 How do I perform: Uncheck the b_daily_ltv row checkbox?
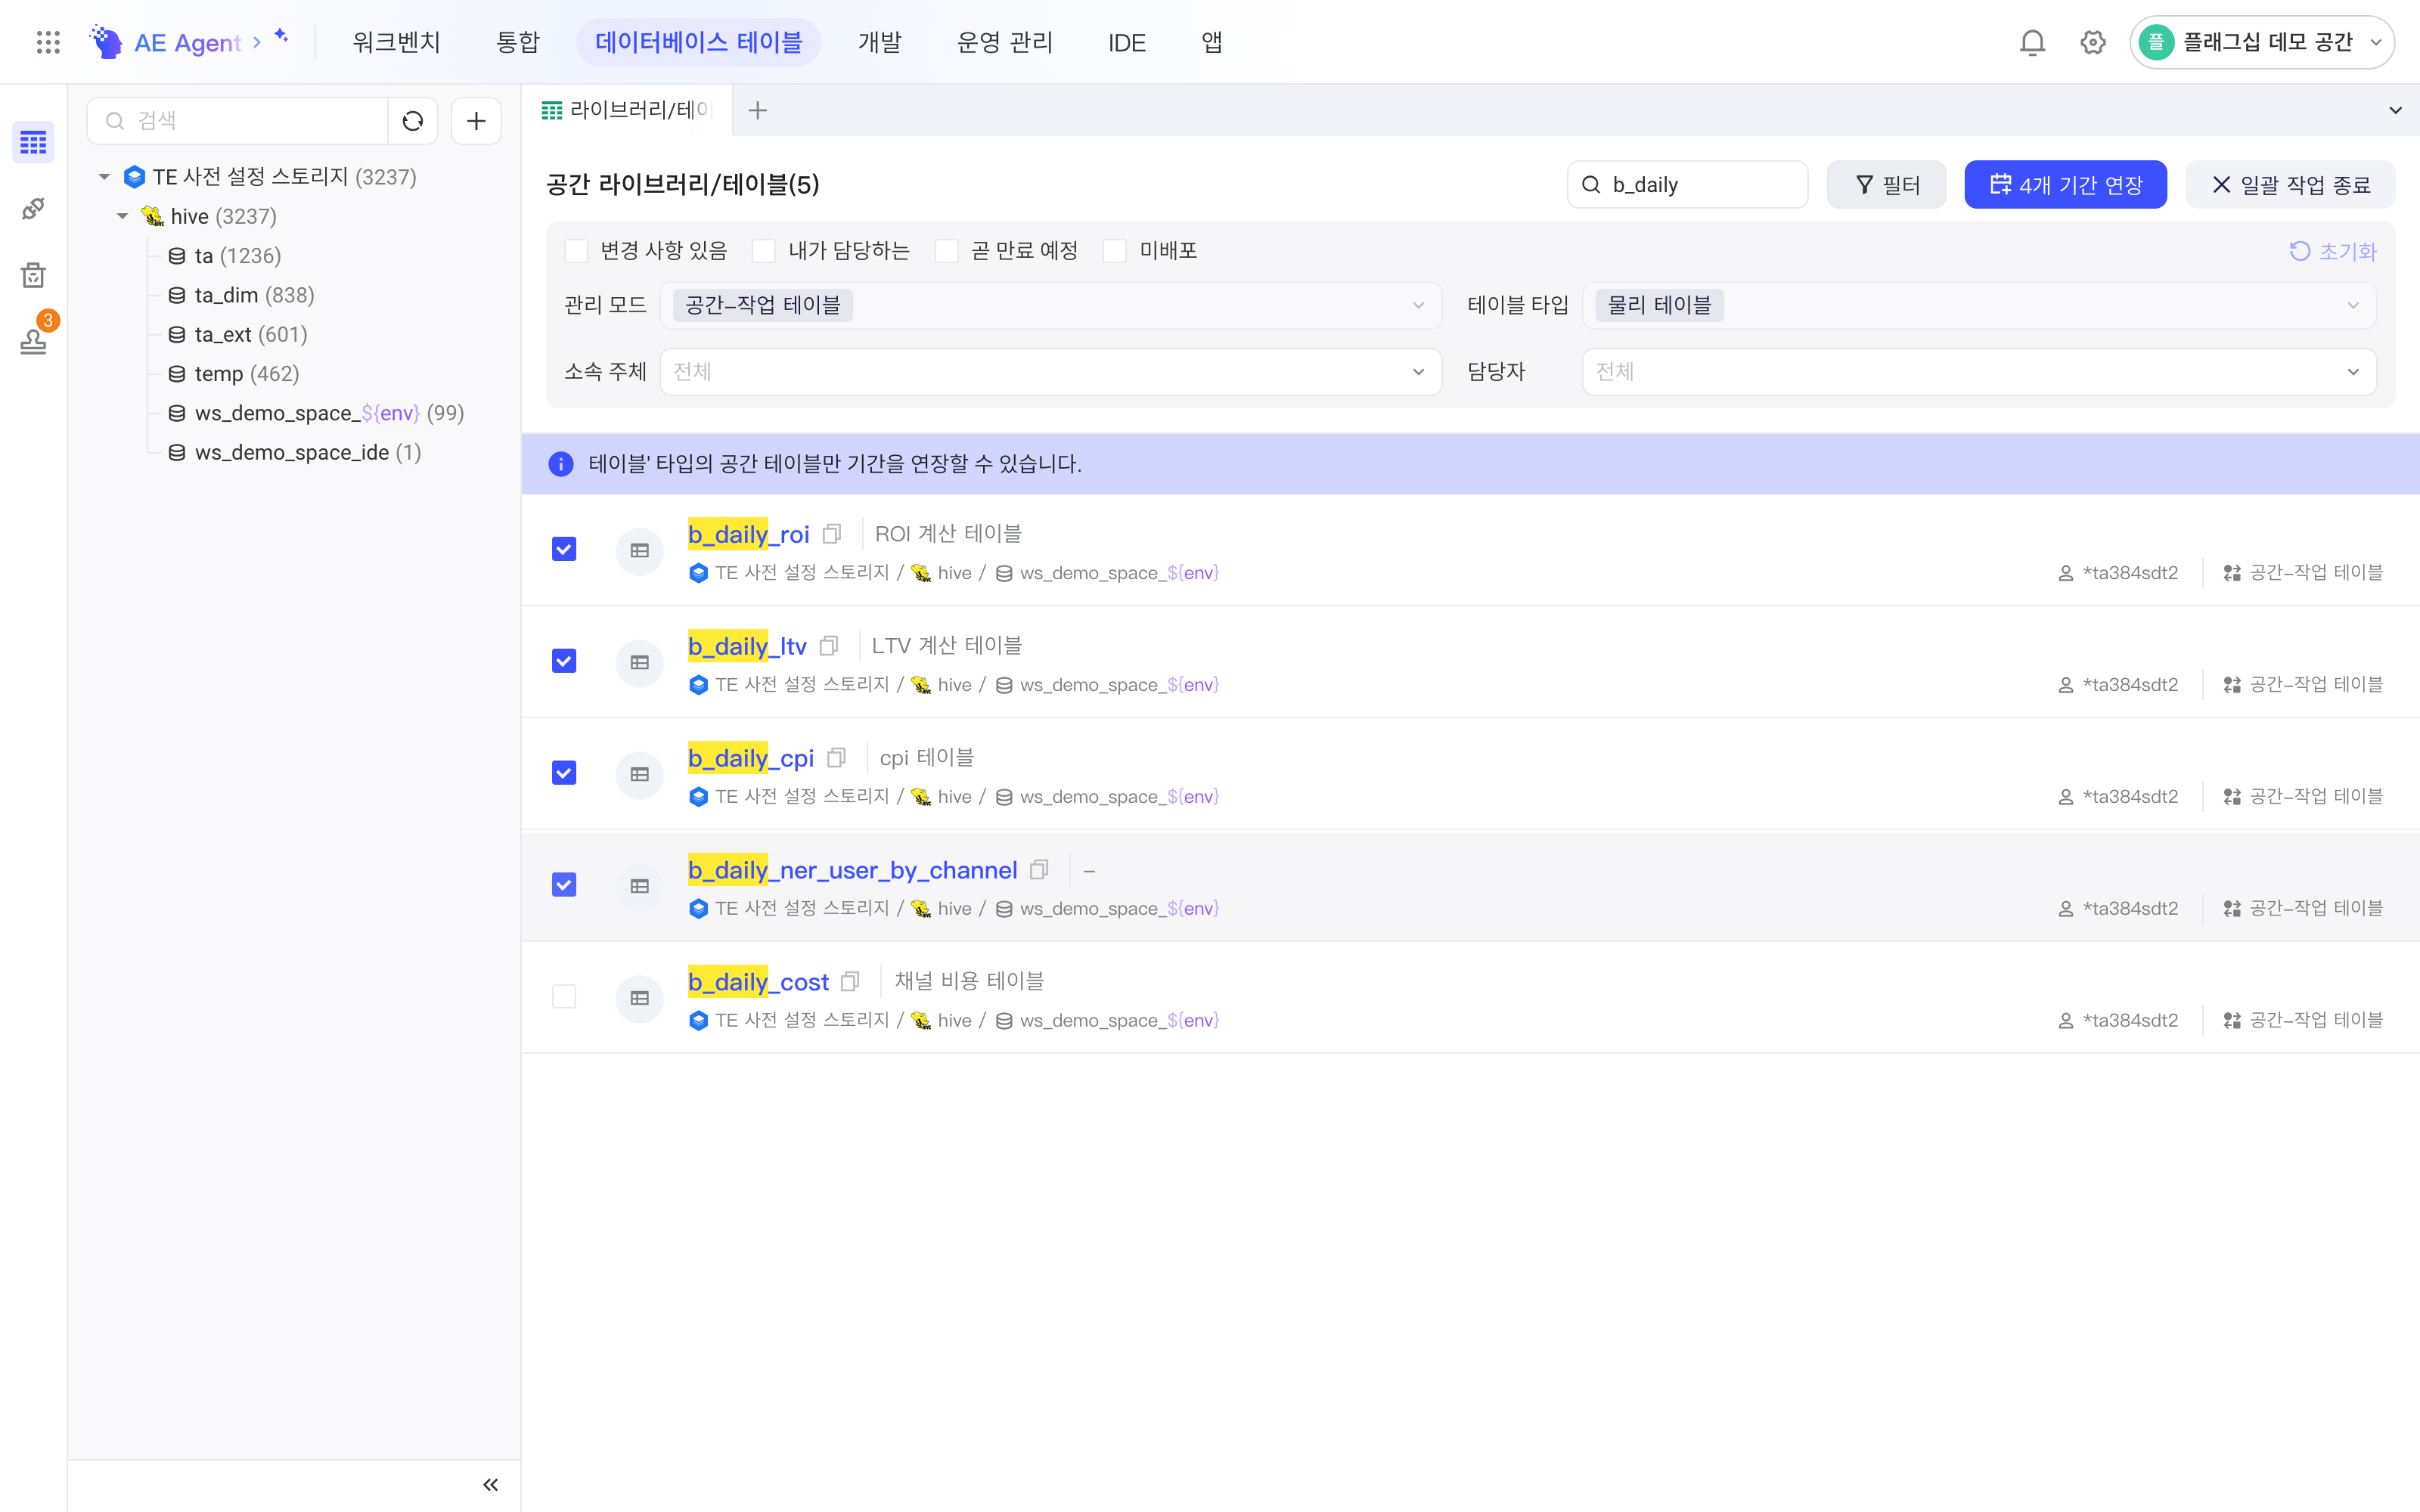click(x=564, y=661)
